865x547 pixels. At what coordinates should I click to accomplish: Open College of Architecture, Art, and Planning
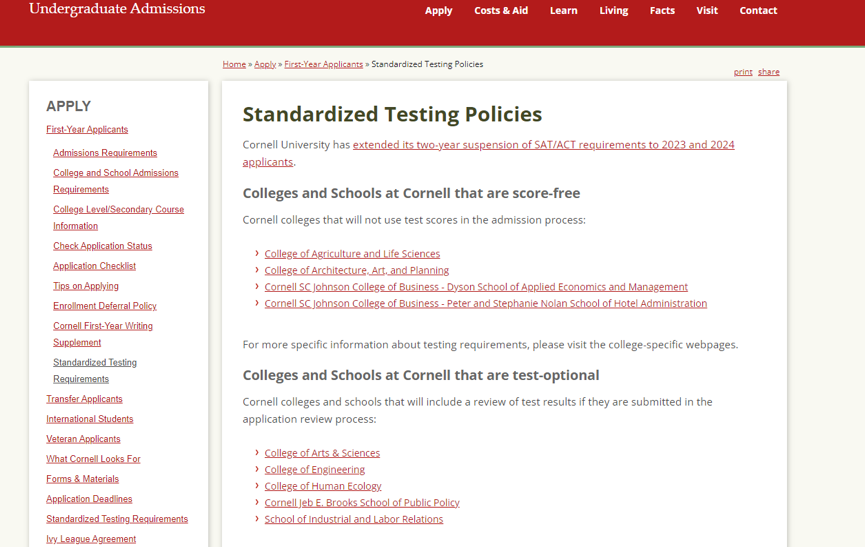point(356,270)
